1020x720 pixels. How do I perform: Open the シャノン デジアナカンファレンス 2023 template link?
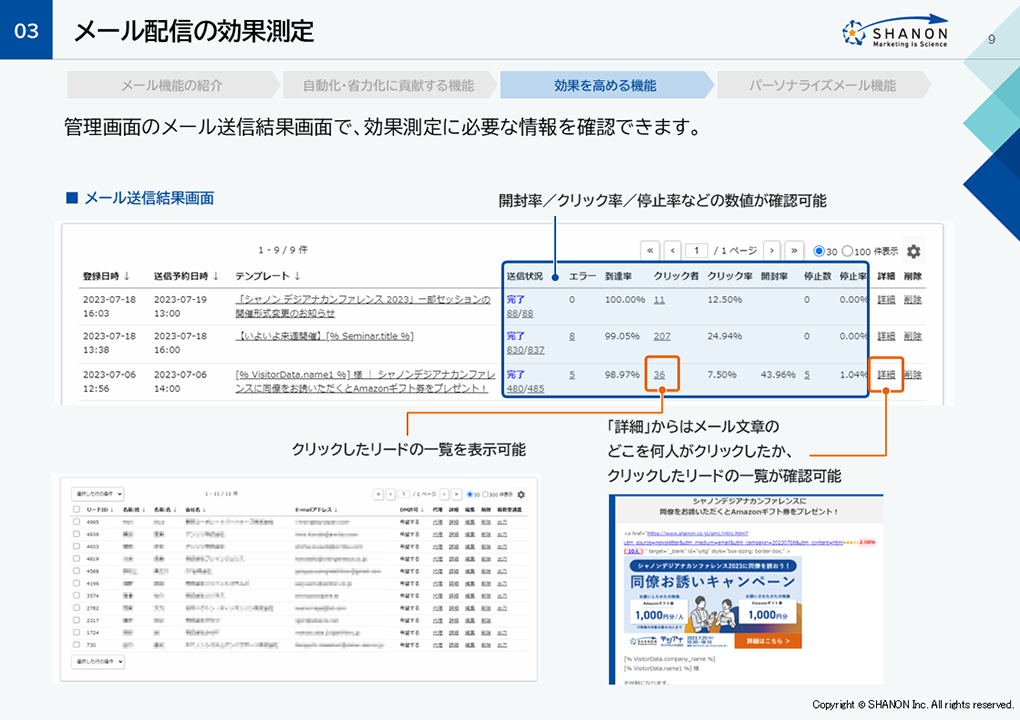point(363,306)
